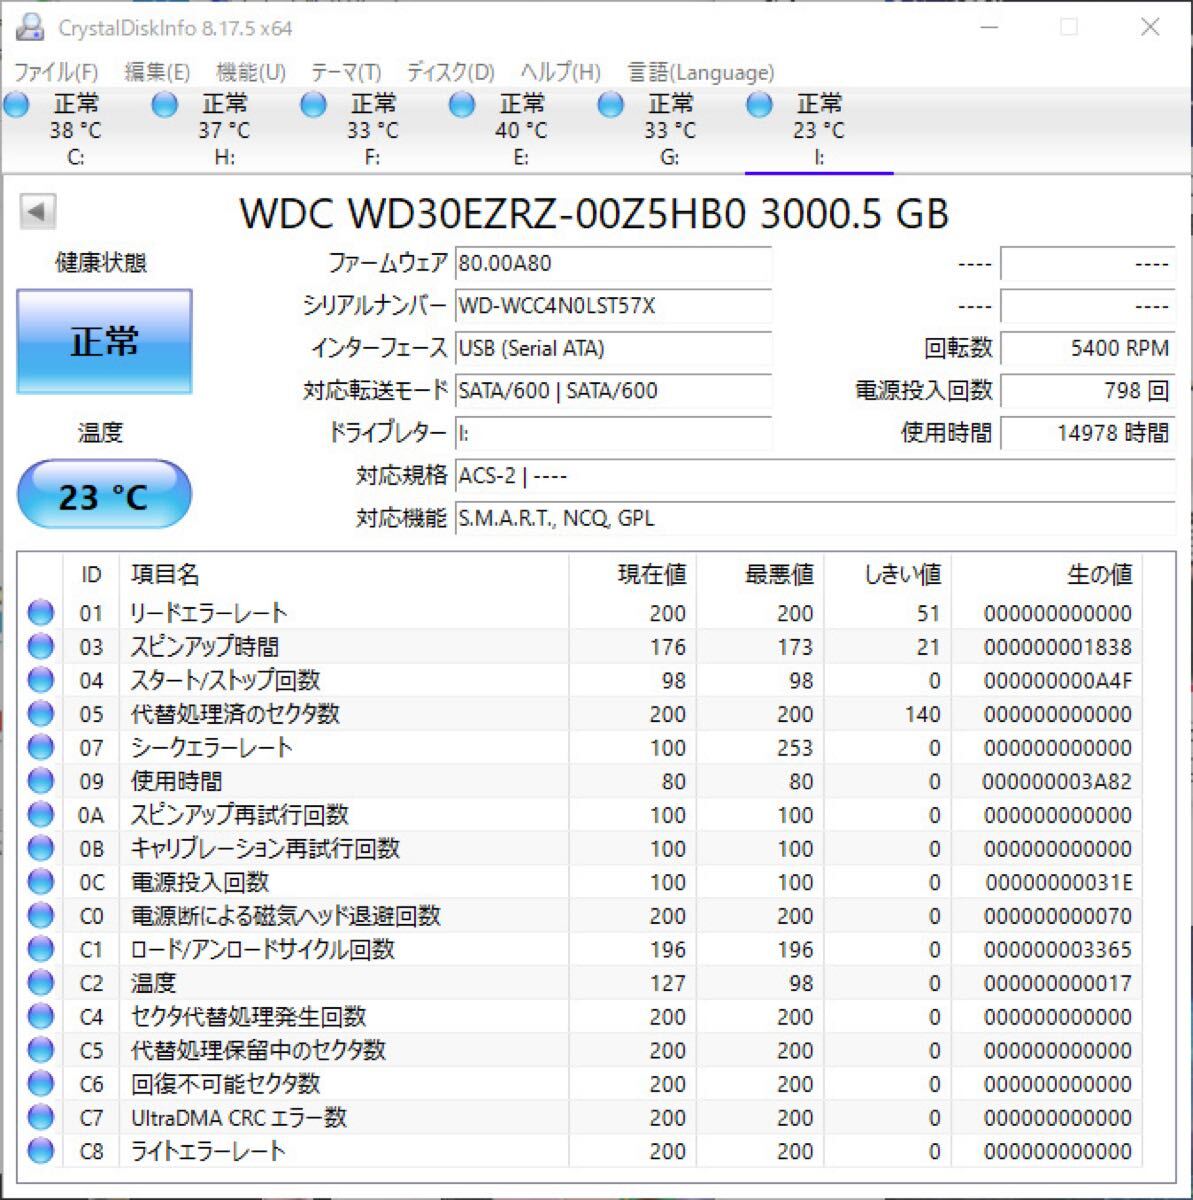Select current value 127 for 温度

point(667,983)
